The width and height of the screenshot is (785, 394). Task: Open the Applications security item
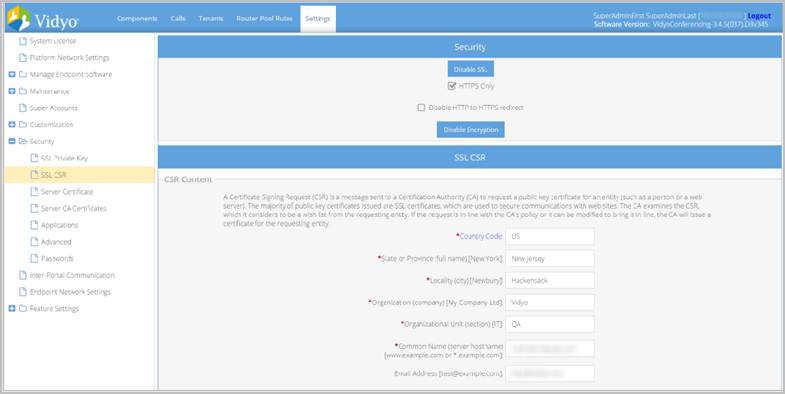pos(60,225)
